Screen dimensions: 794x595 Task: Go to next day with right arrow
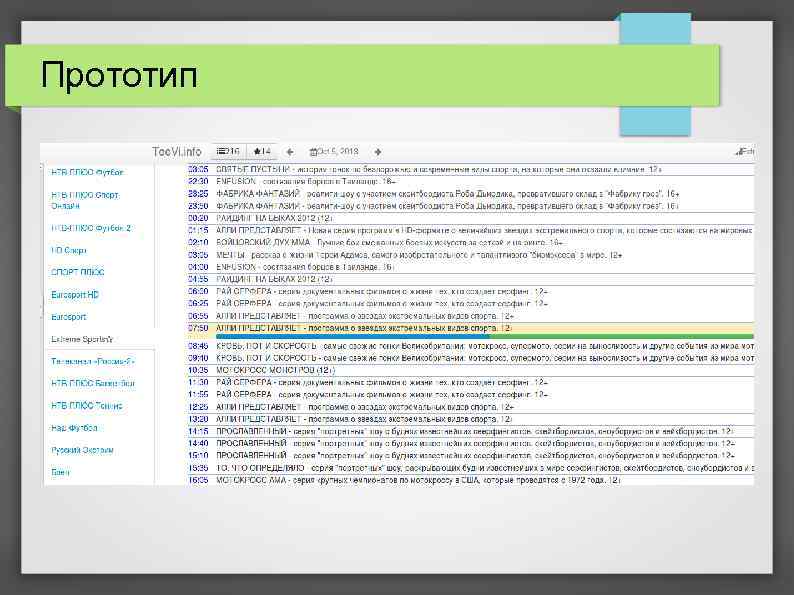378,151
